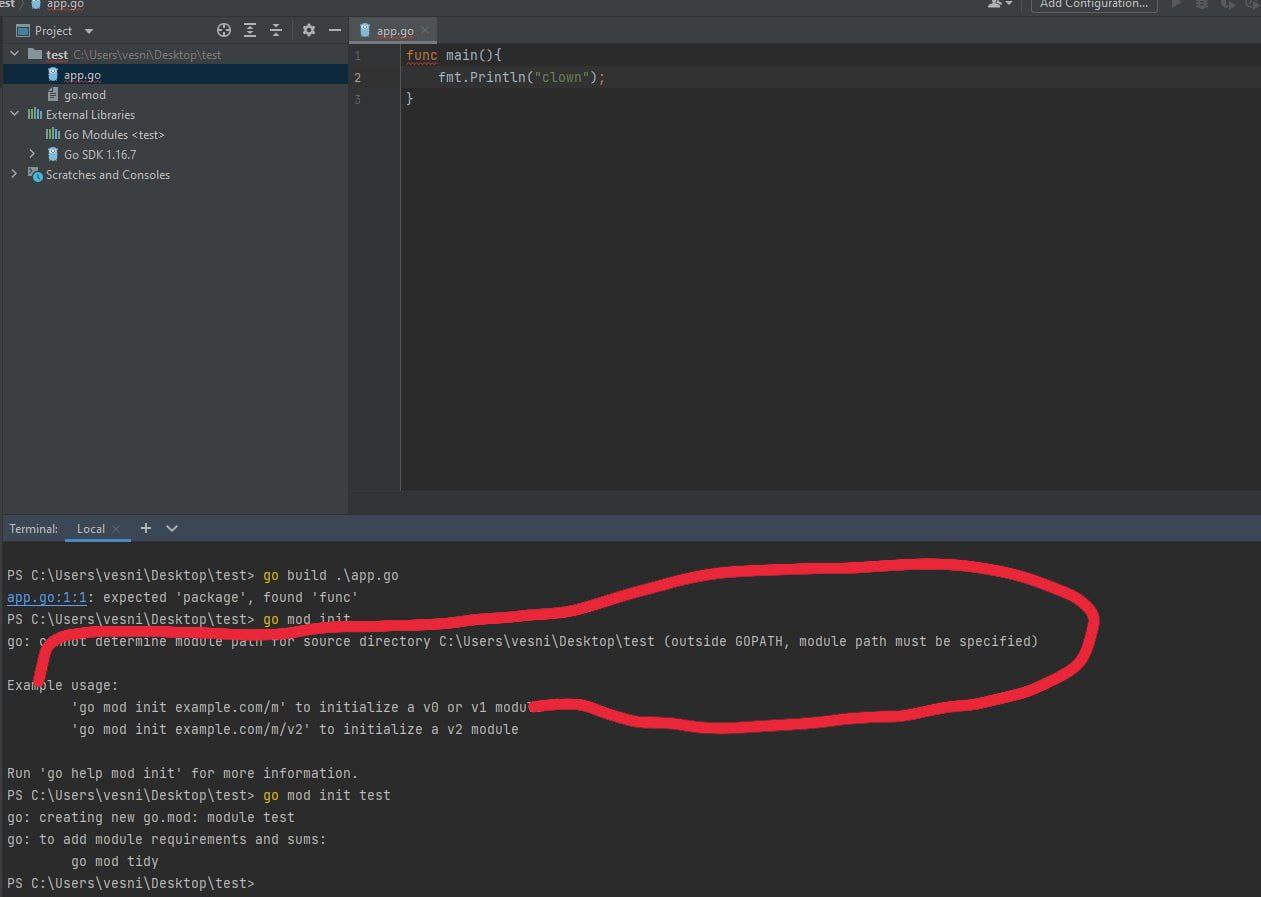Click the "clown" string in the code
Image resolution: width=1261 pixels, height=897 pixels.
point(562,77)
